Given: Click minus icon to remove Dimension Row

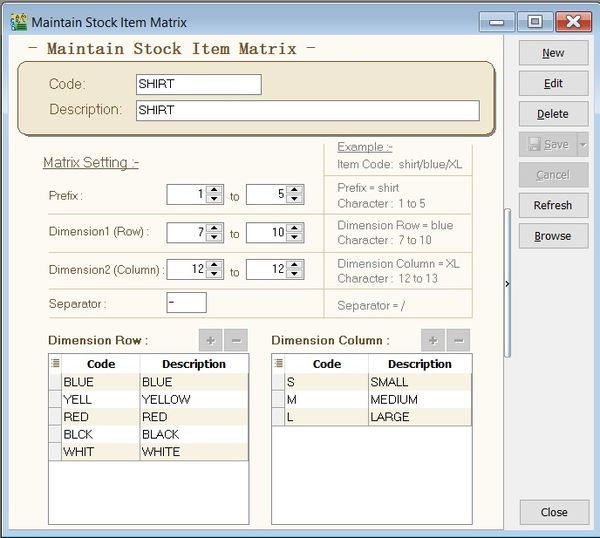Looking at the screenshot, I should 235,340.
